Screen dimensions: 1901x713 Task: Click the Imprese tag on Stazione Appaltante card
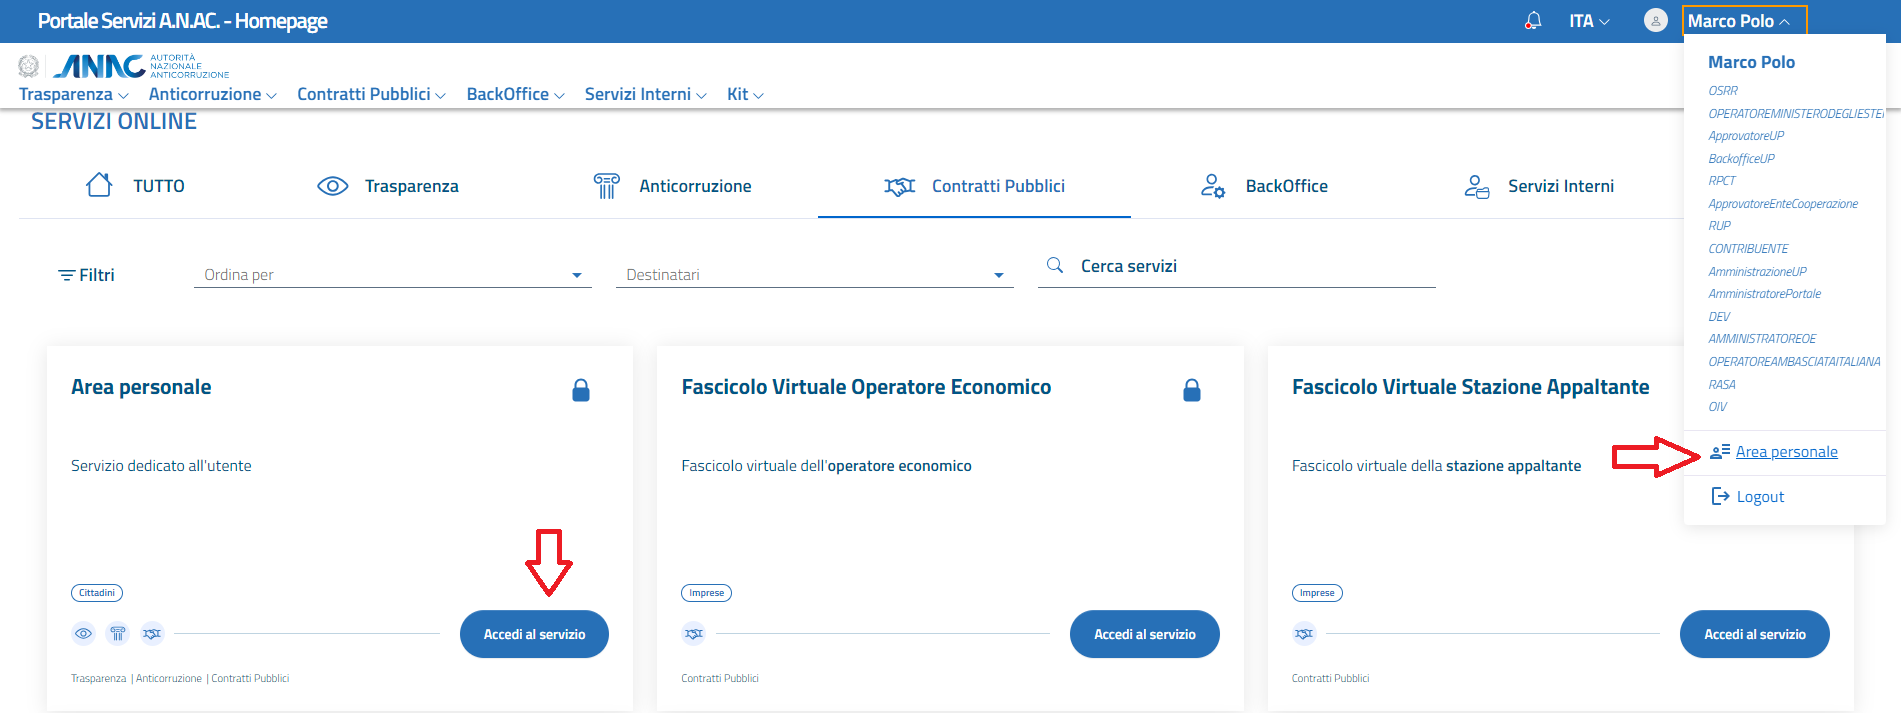coord(1317,593)
